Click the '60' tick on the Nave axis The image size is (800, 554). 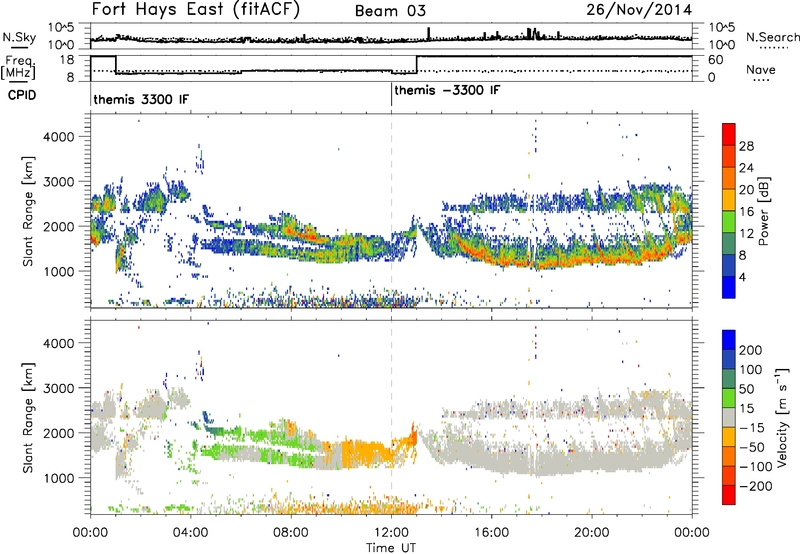[716, 60]
